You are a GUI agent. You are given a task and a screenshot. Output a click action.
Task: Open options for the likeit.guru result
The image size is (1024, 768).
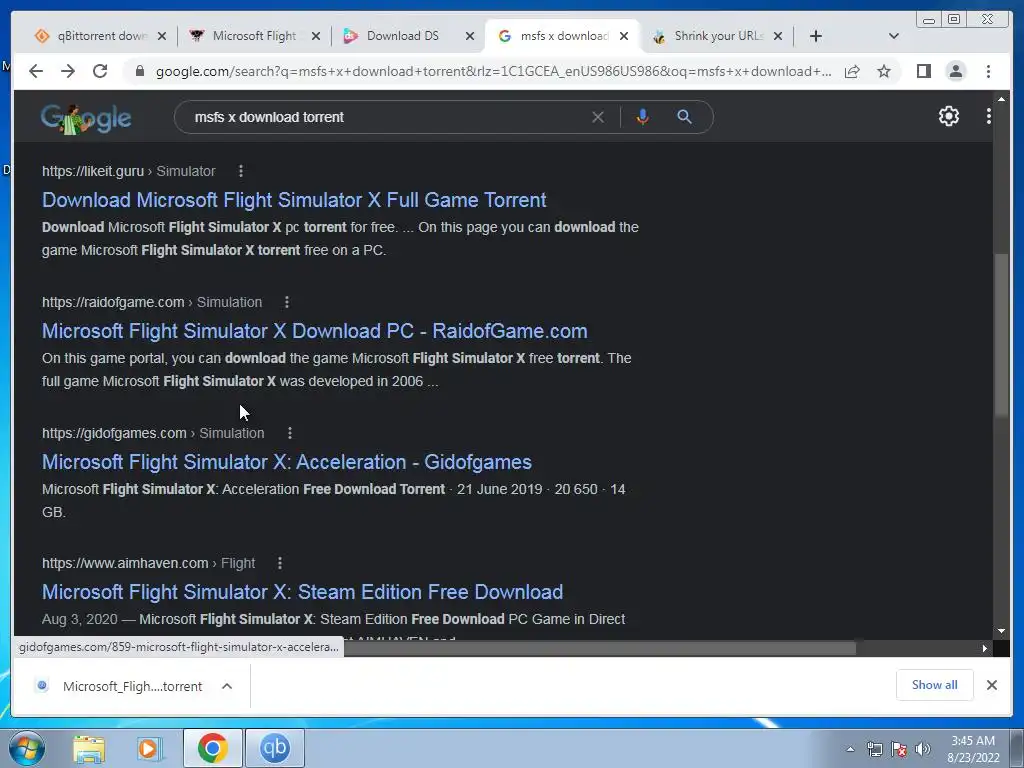tap(241, 171)
